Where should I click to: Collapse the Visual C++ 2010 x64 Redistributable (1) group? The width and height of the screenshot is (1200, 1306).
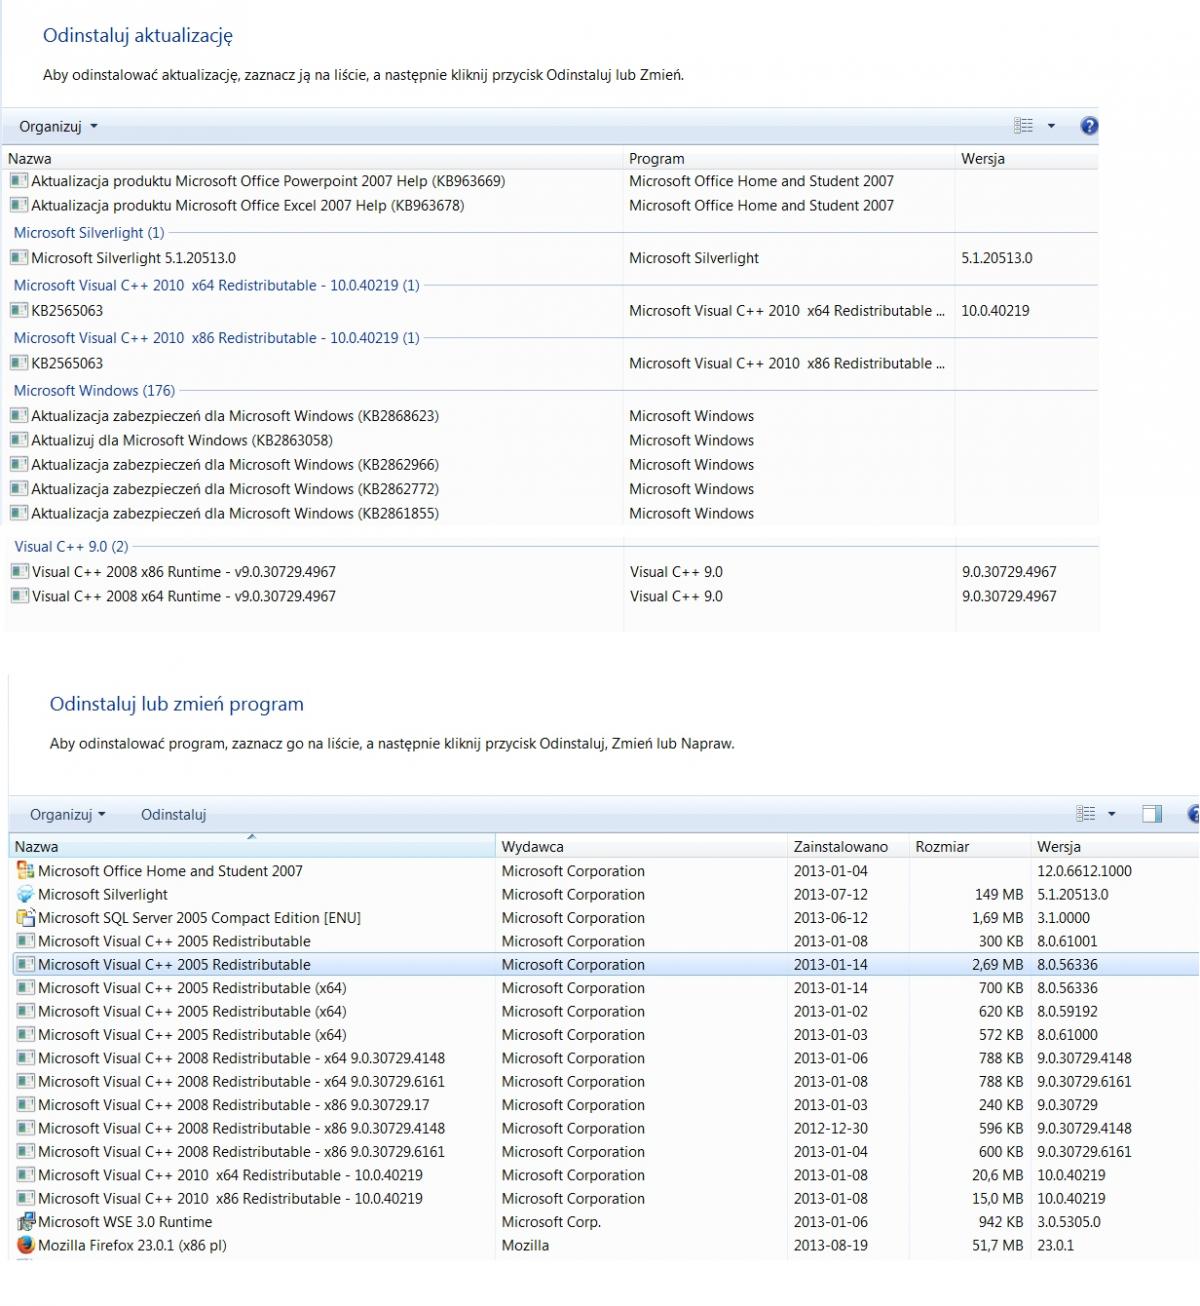pyautogui.click(x=217, y=285)
